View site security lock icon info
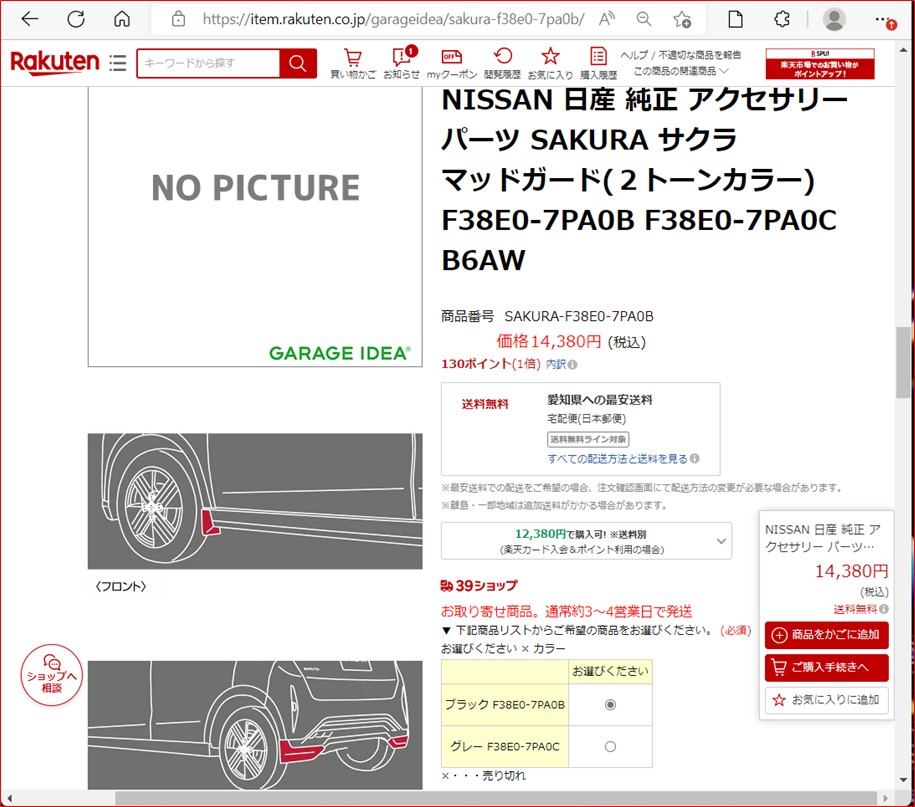Viewport: 915px width, 807px height. (179, 19)
